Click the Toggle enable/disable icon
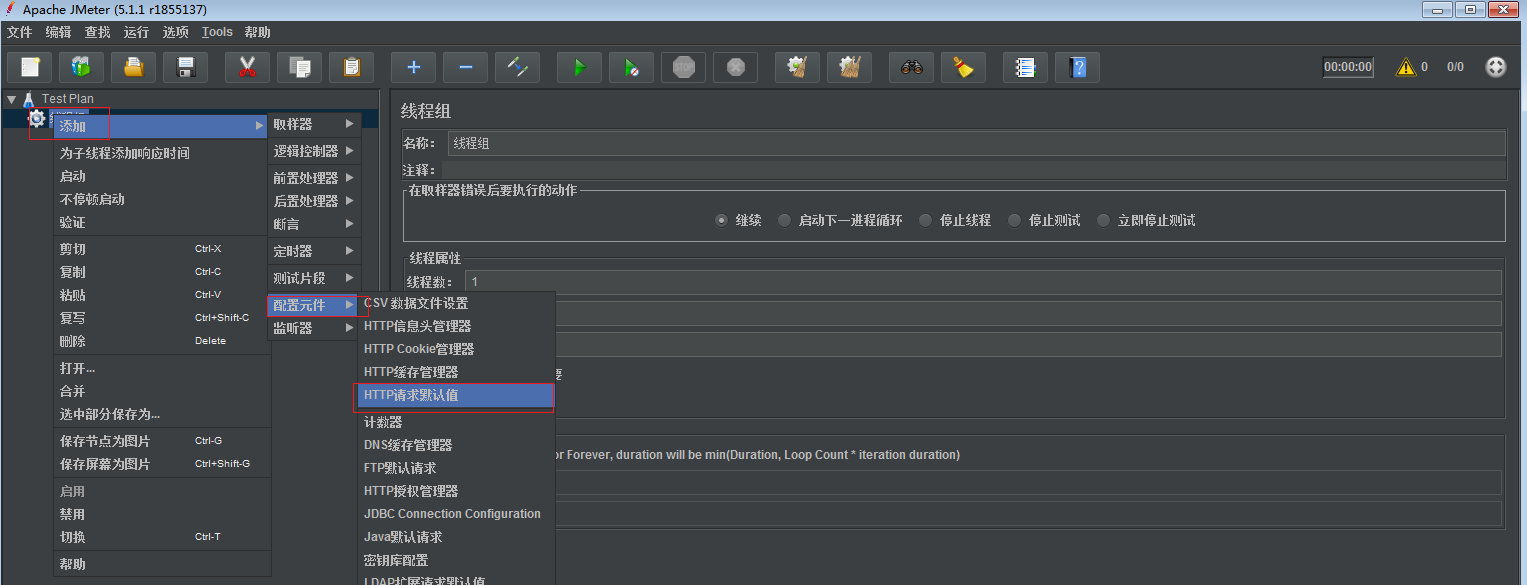The width and height of the screenshot is (1527, 585). pos(518,68)
